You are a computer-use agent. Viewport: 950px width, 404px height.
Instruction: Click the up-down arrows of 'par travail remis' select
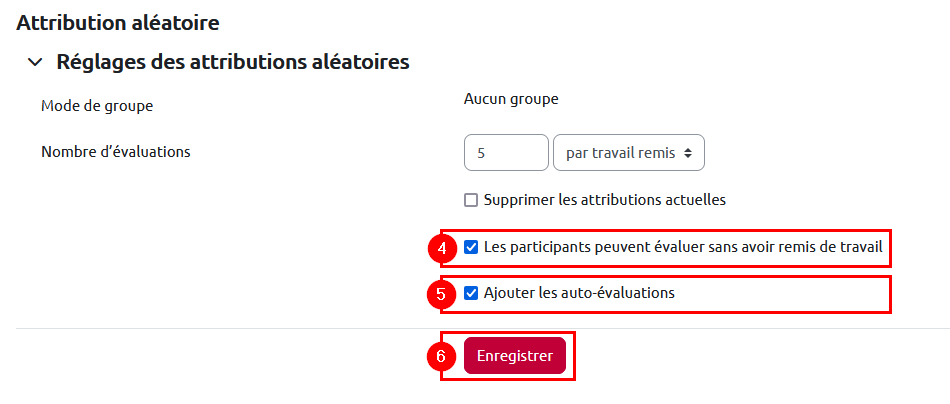[x=689, y=153]
